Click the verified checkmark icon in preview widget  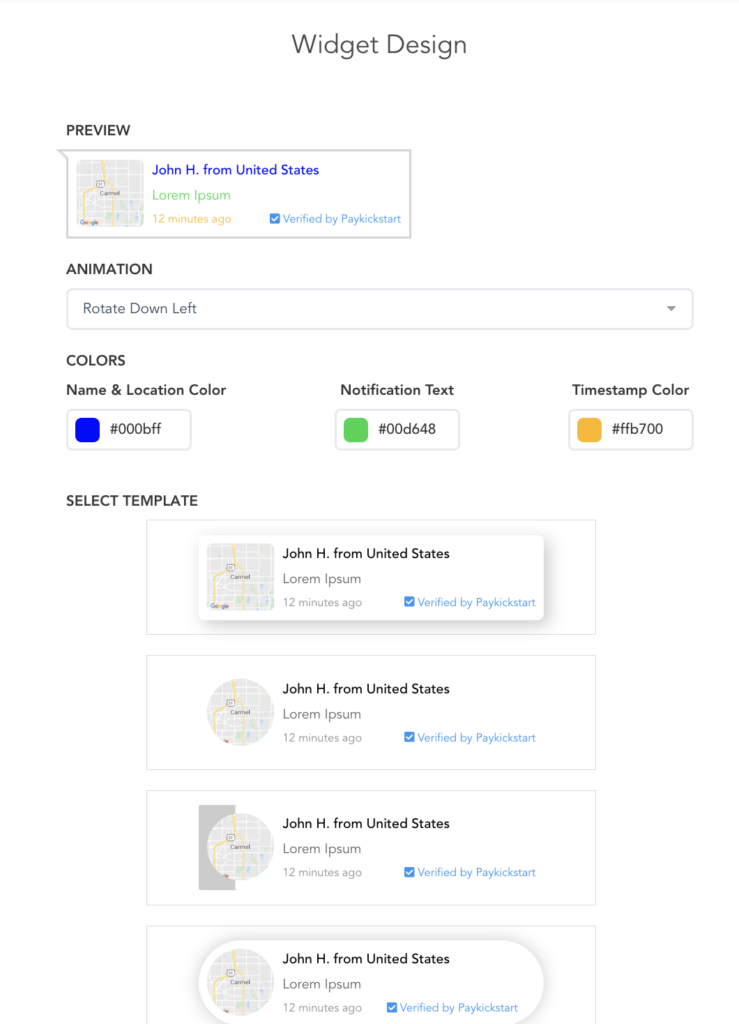[275, 219]
